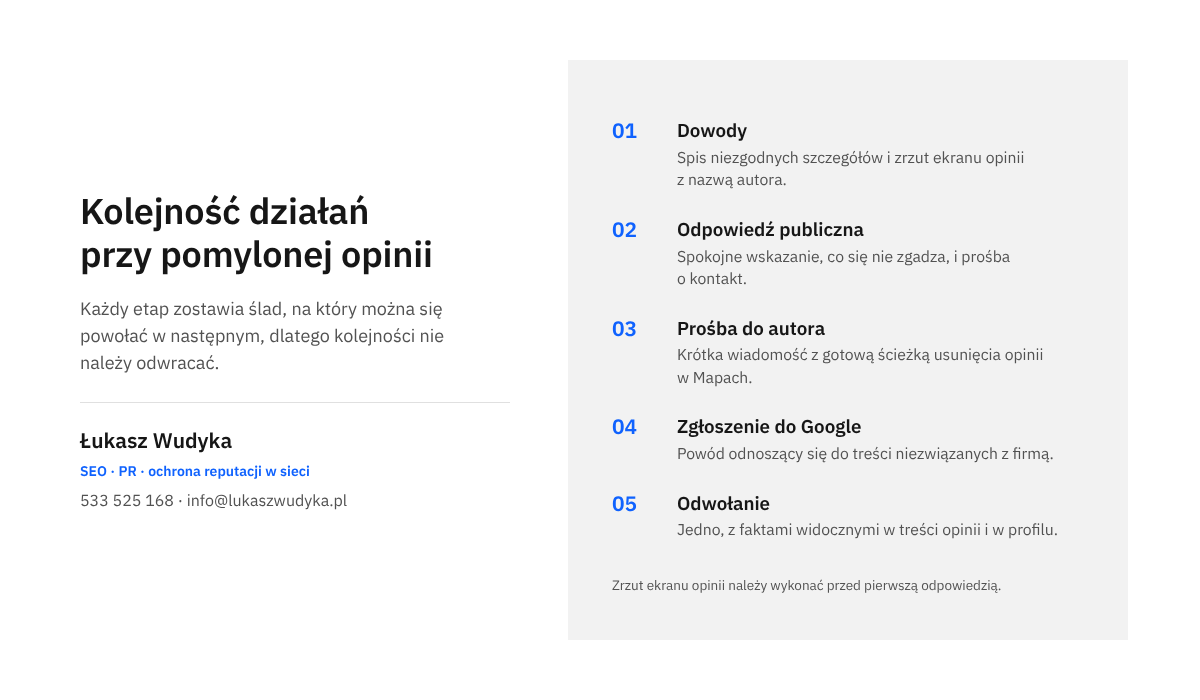Click the step title "Zgłoszenie do Google"
Screen dimensions: 1200x700
pyautogui.click(x=769, y=427)
